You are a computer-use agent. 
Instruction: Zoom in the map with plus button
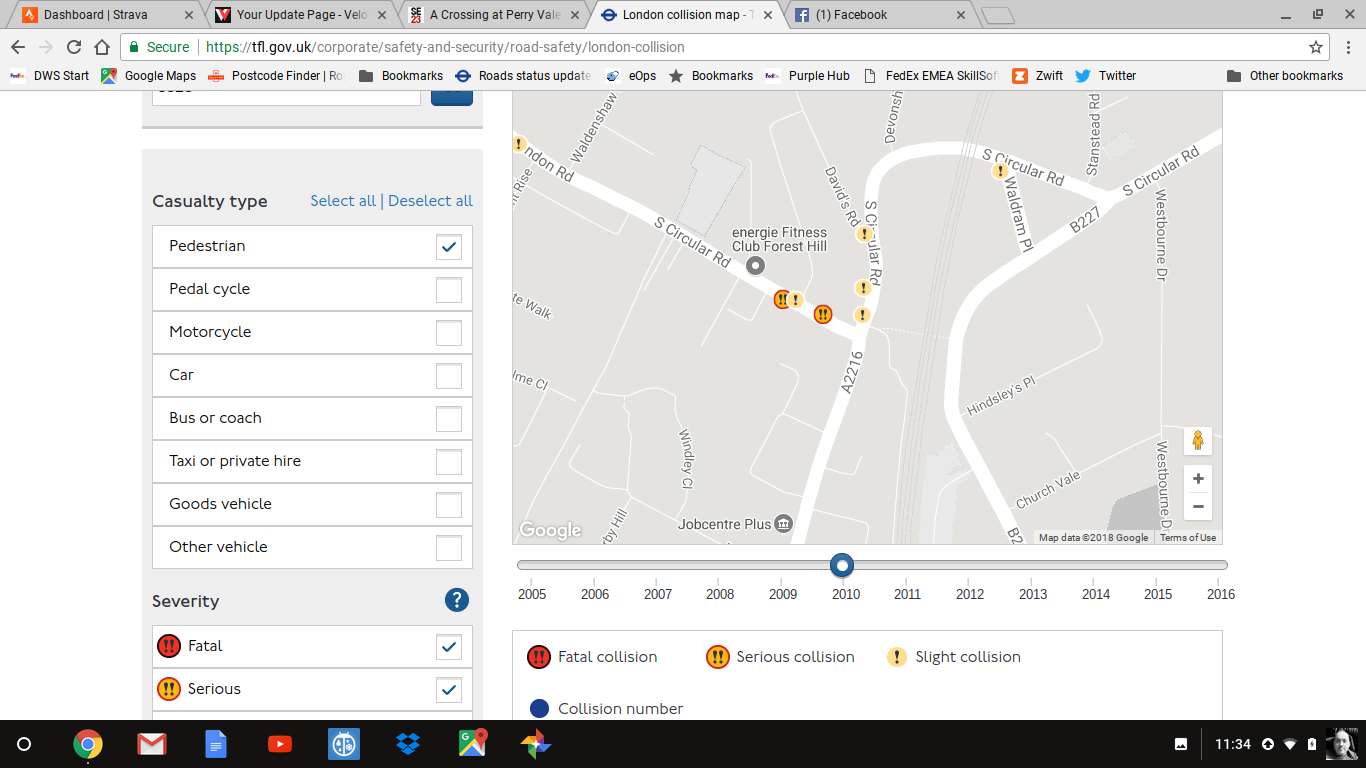coord(1197,479)
